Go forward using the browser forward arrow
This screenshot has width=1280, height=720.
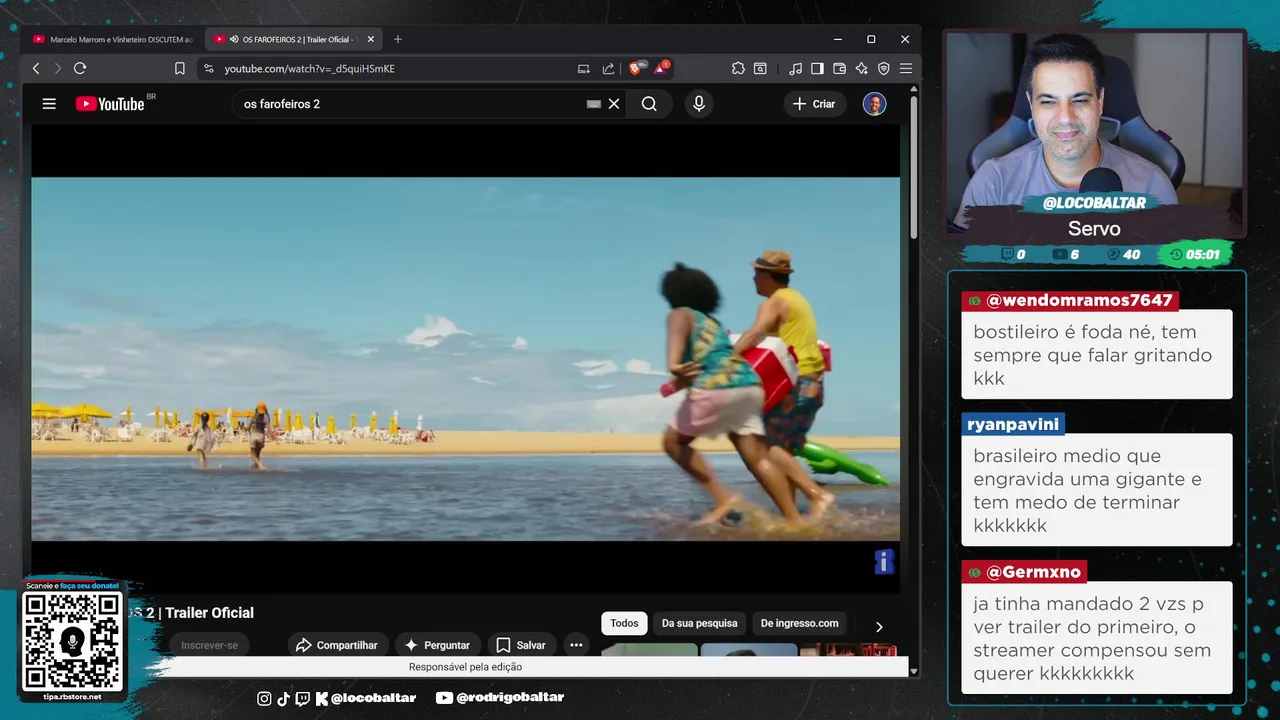[57, 68]
